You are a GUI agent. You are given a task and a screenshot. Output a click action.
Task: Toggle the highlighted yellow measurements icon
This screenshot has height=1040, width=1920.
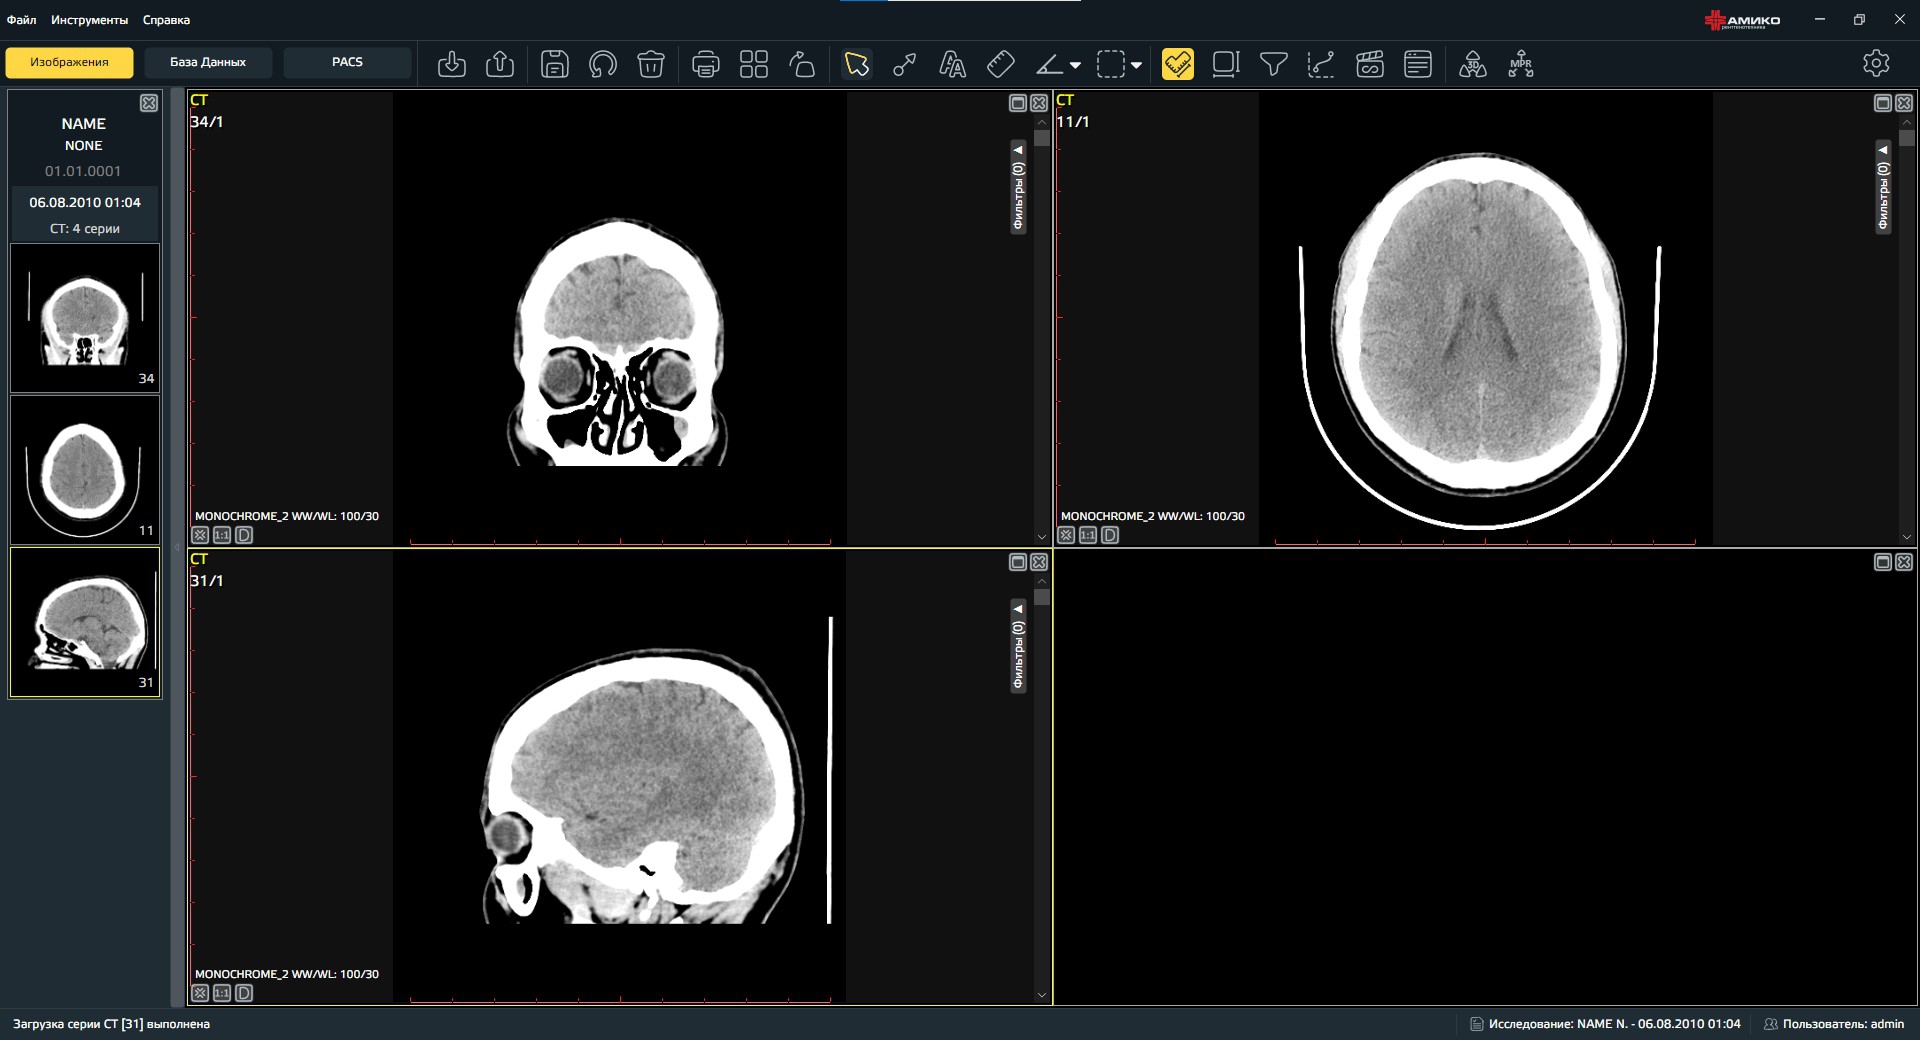click(x=1178, y=64)
